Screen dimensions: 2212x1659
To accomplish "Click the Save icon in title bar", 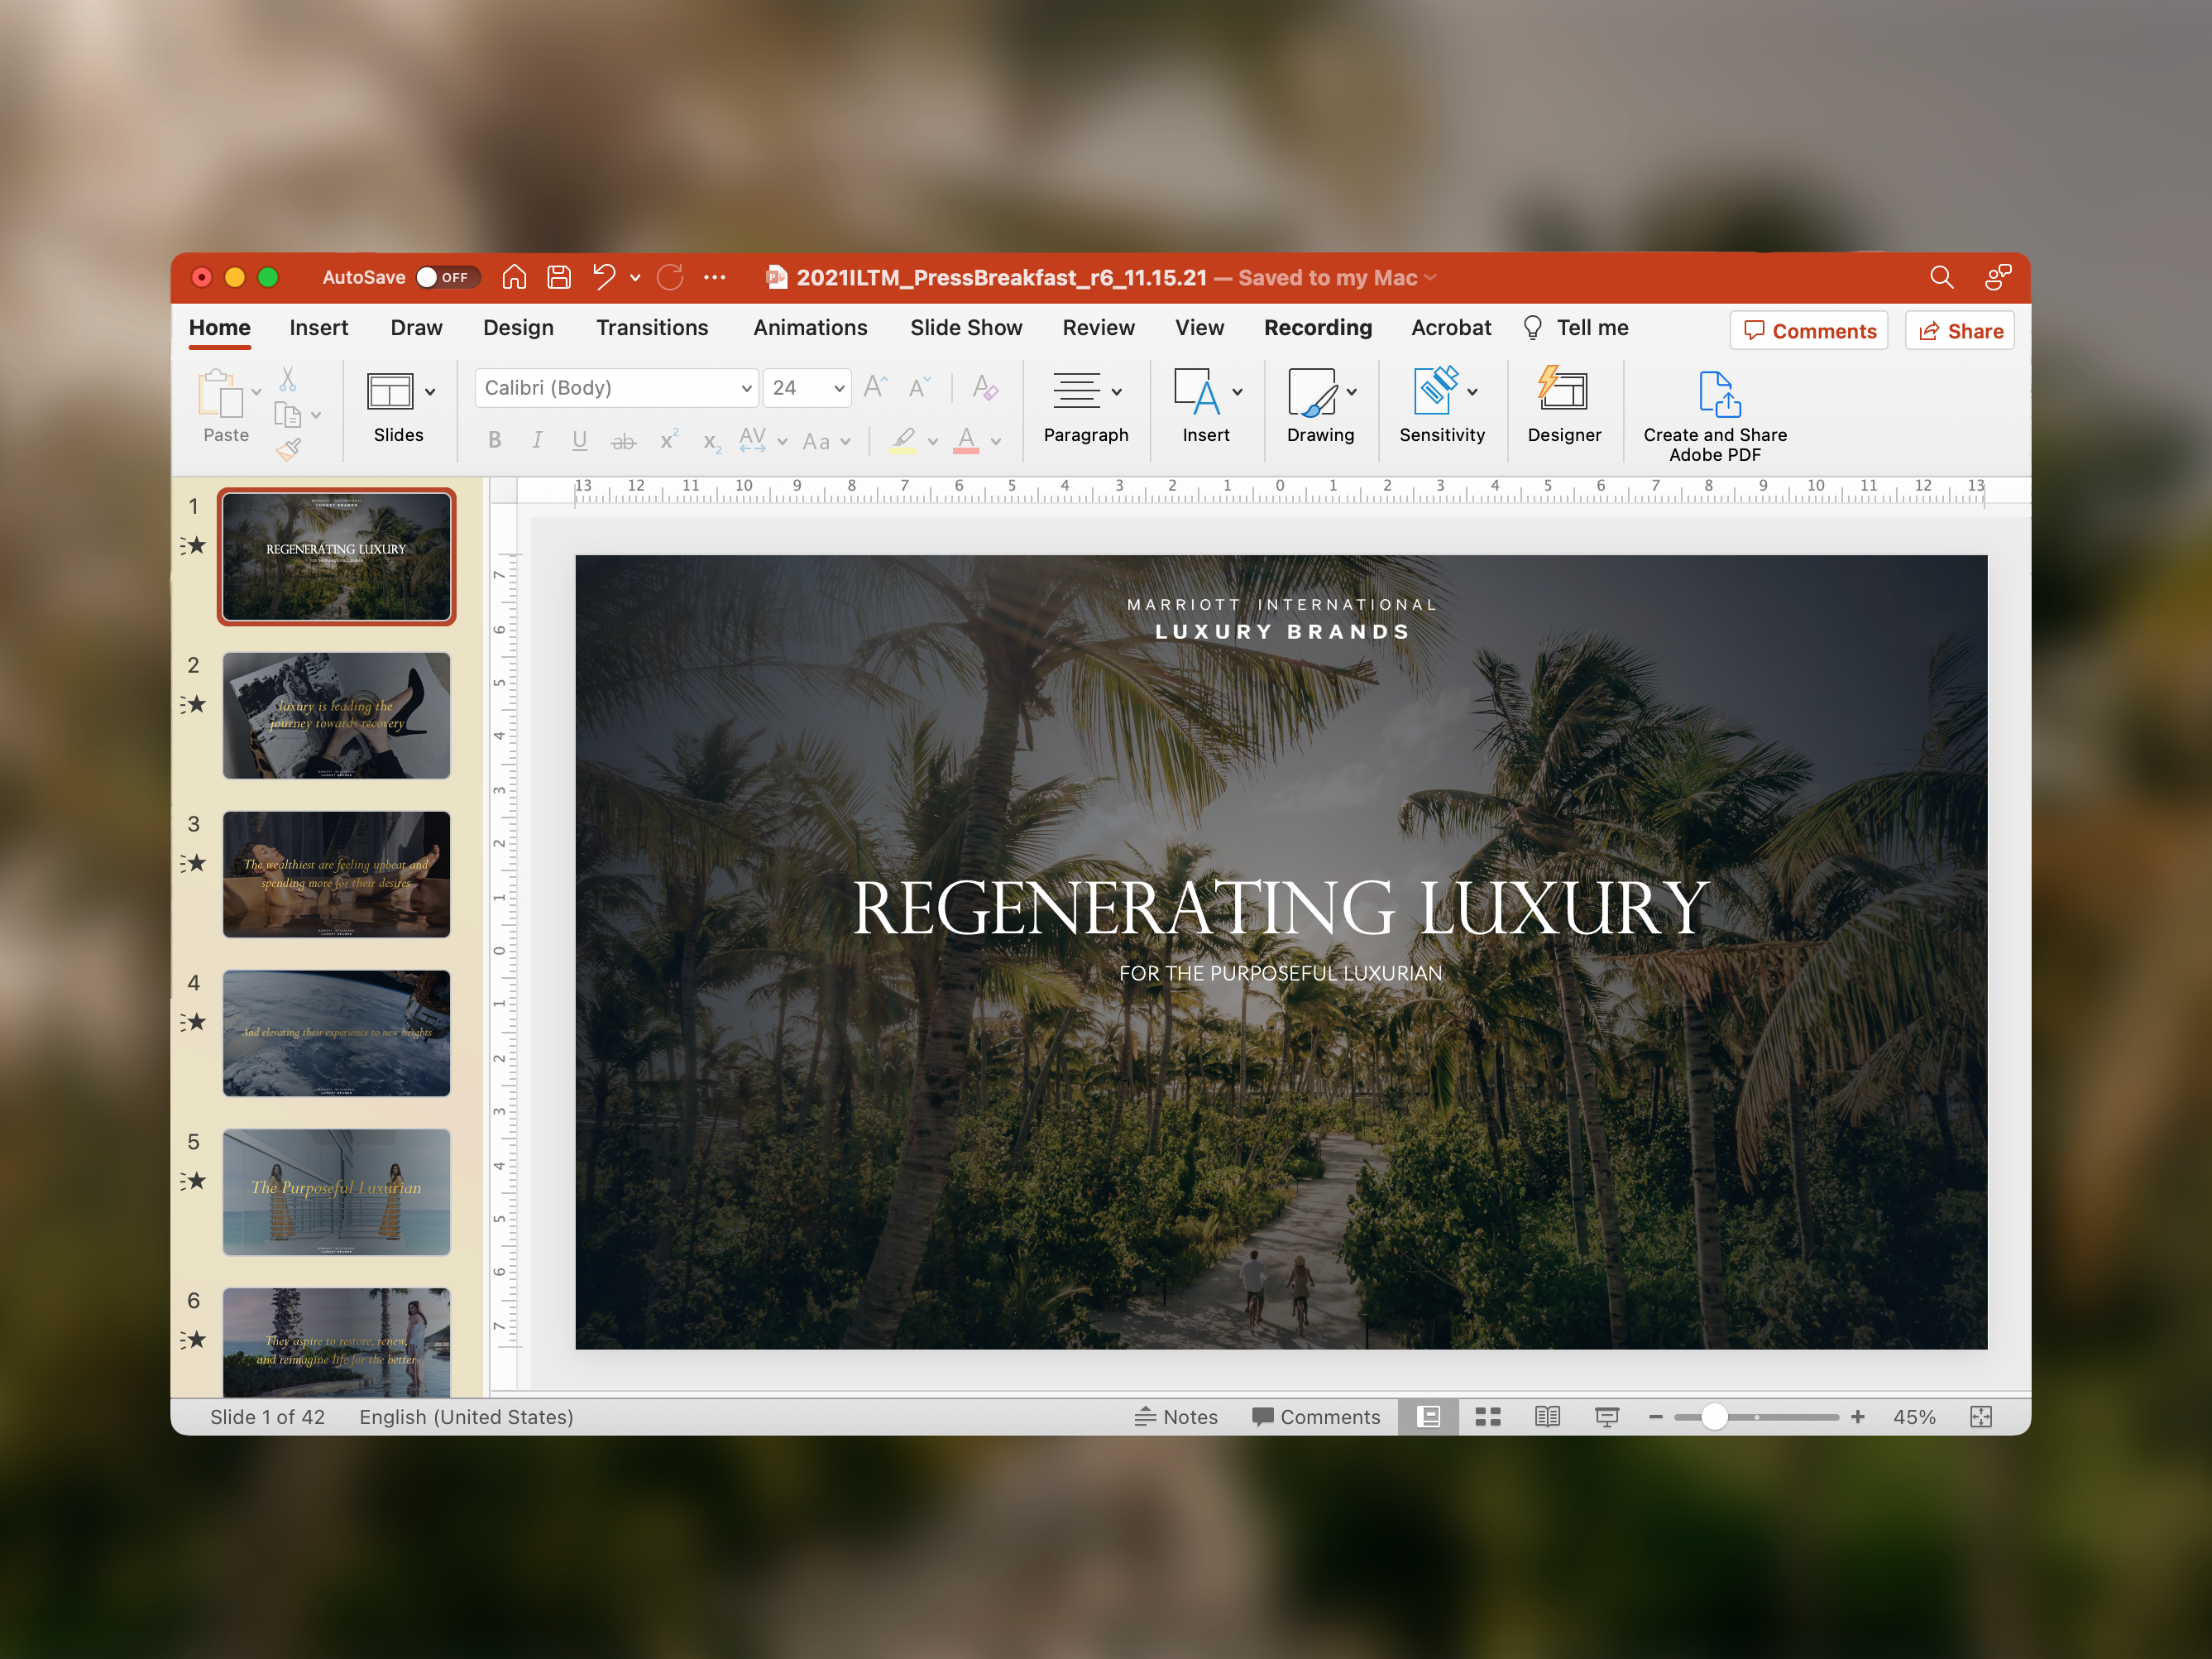I will (x=559, y=277).
